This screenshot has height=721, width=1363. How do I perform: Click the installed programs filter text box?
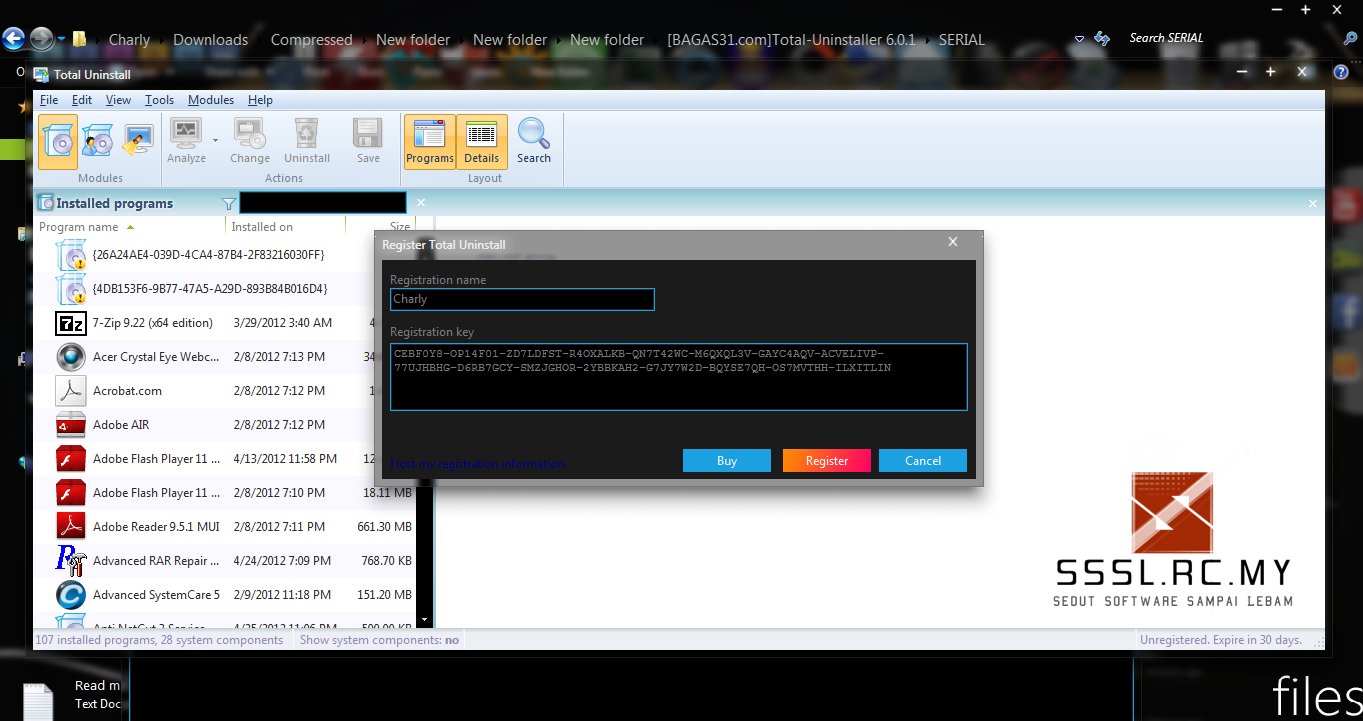coord(323,203)
